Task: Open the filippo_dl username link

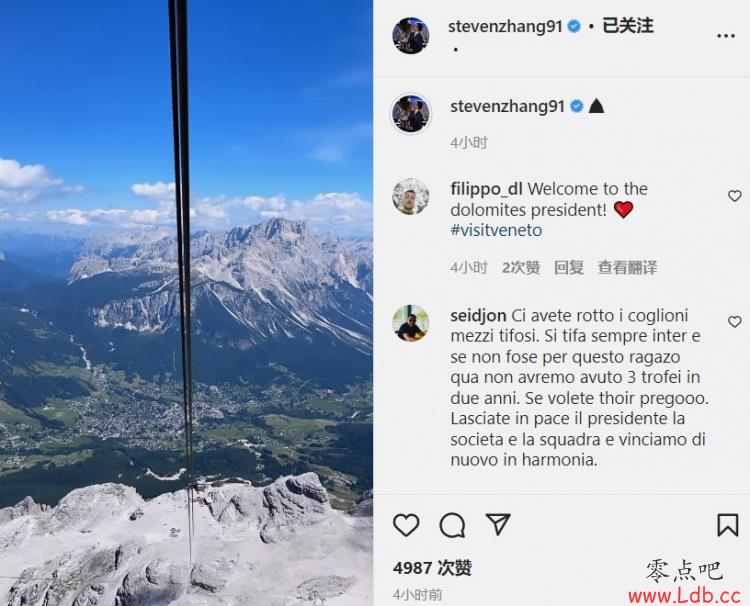Action: 486,189
